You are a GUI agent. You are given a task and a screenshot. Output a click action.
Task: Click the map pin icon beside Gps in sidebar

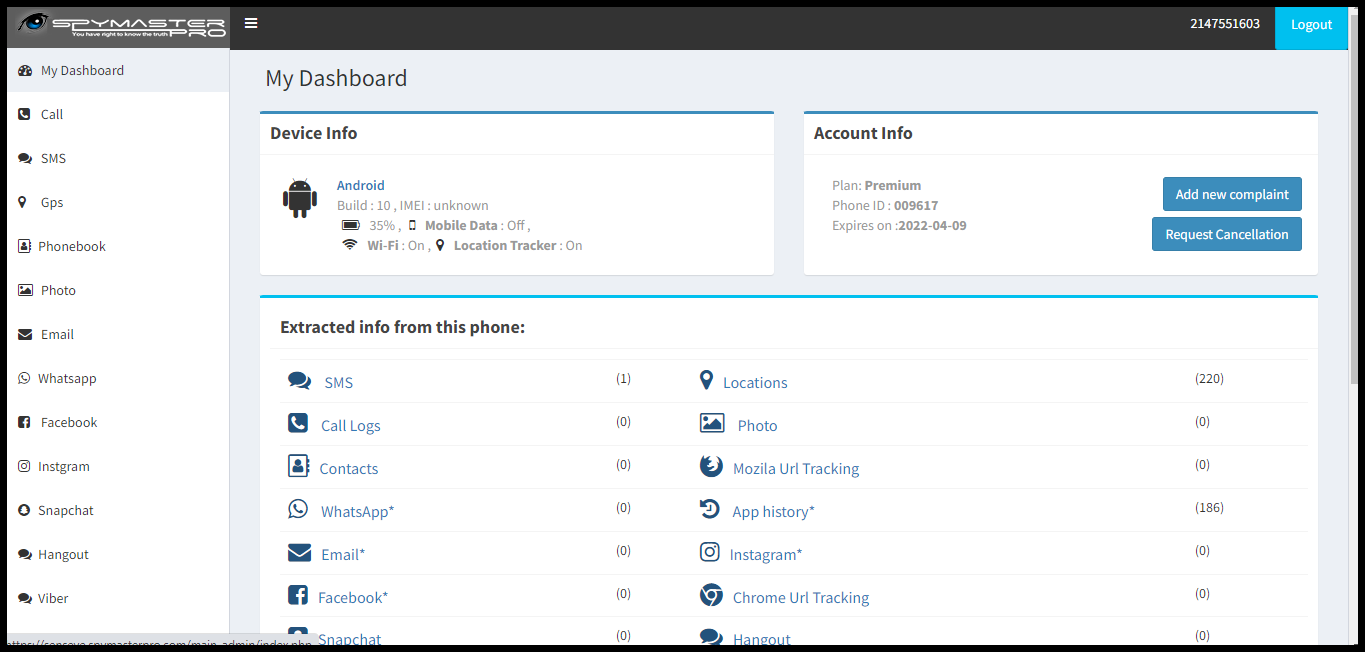22,202
